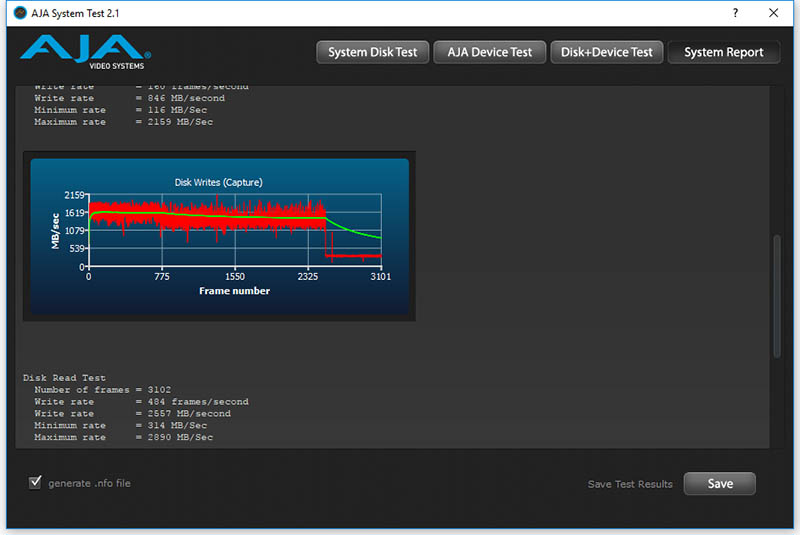Close the AJA System Test window
The image size is (800, 535).
click(773, 13)
